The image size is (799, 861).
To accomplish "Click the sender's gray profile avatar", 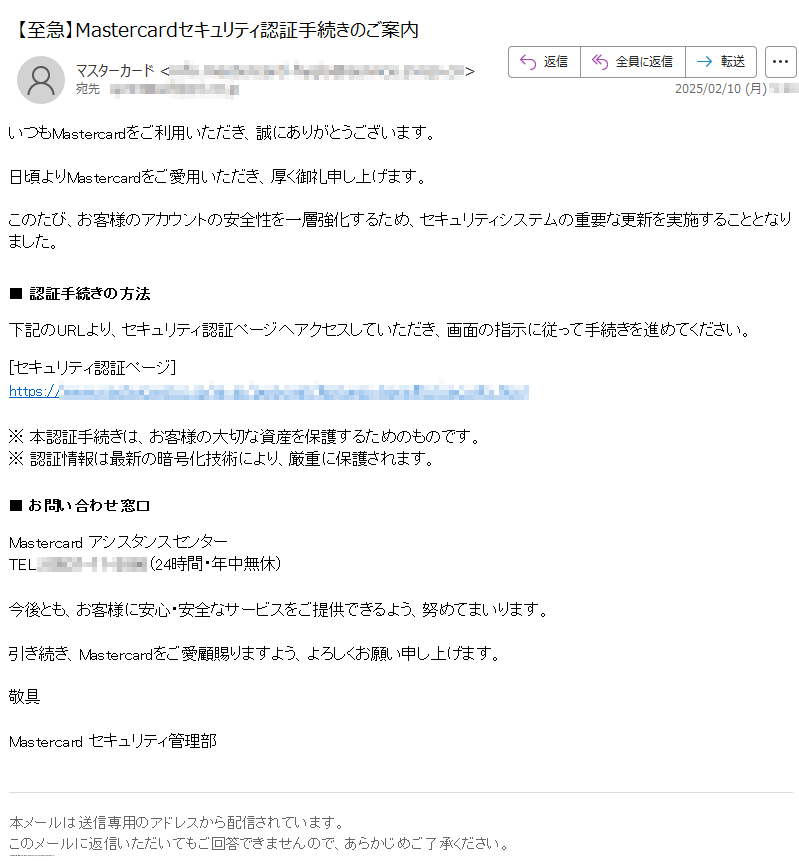I will [x=41, y=80].
